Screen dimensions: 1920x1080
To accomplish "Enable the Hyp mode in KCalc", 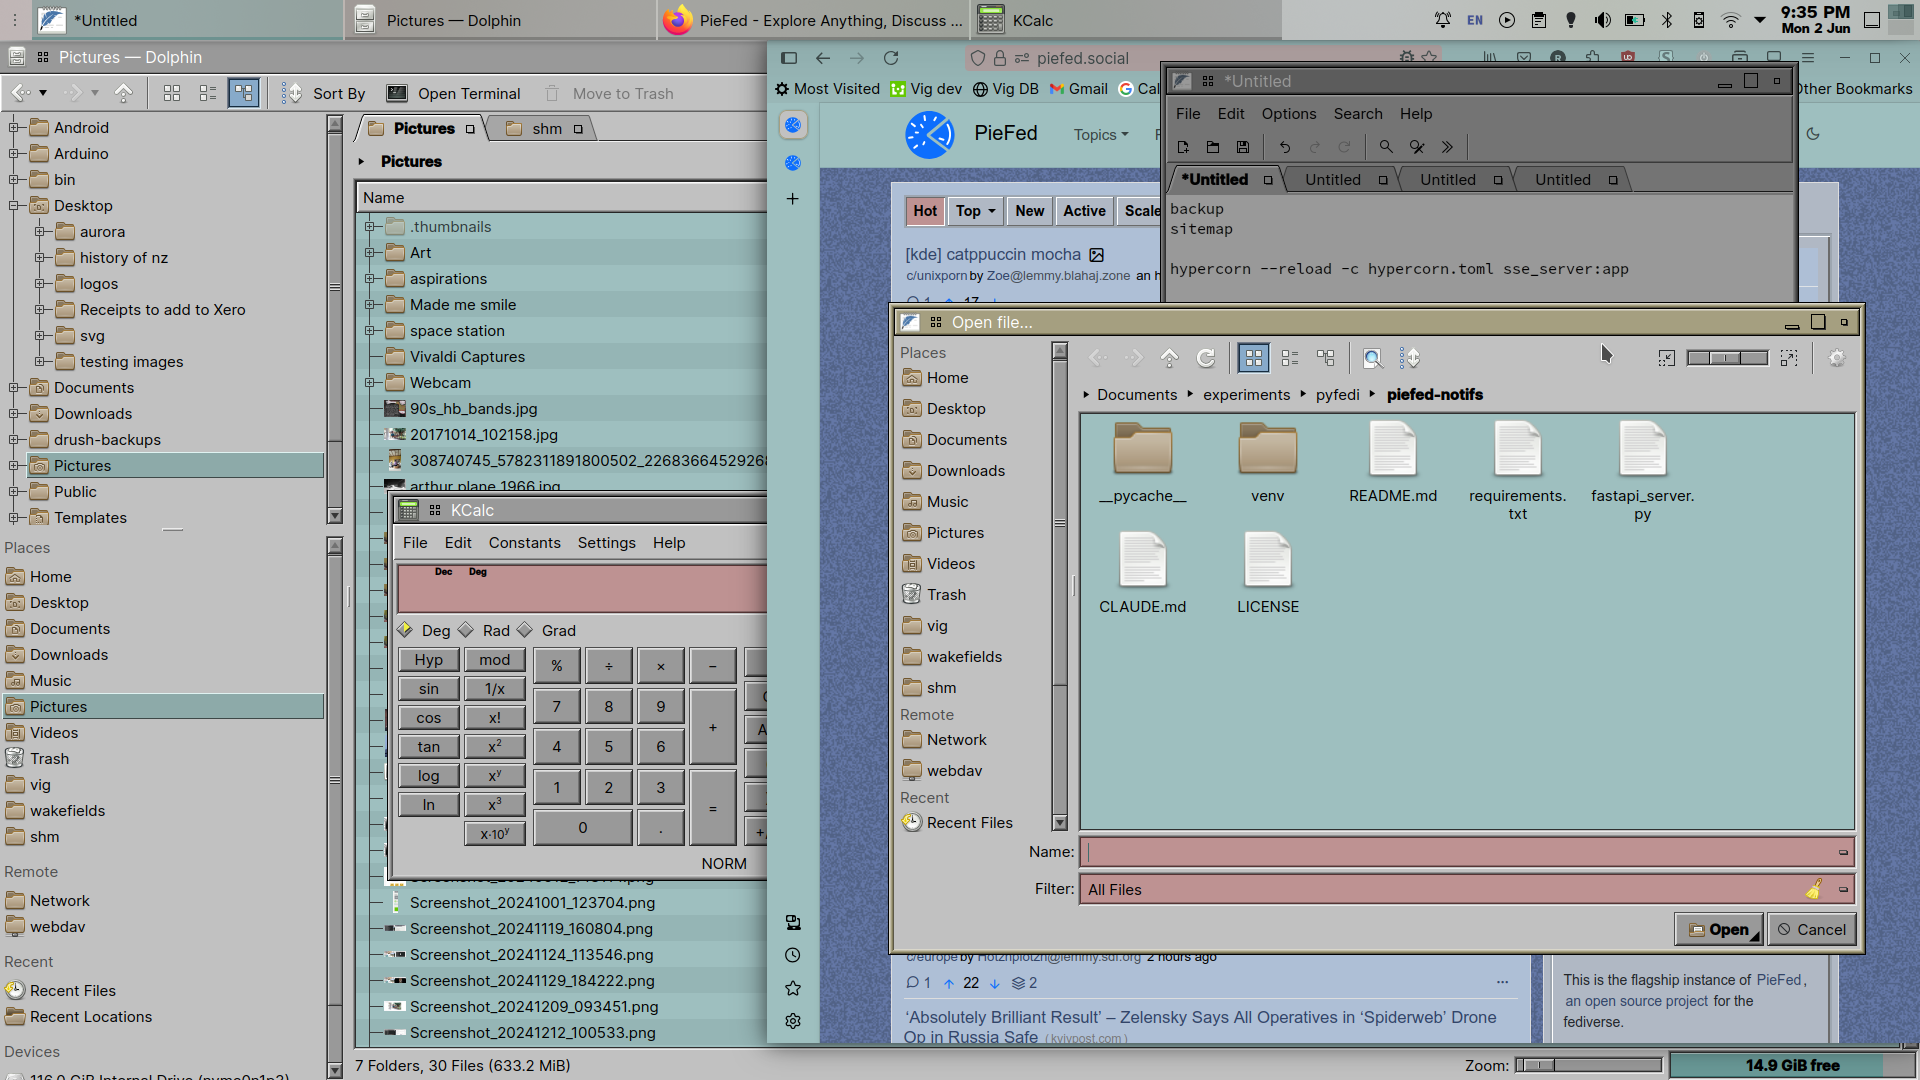I will [x=428, y=660].
